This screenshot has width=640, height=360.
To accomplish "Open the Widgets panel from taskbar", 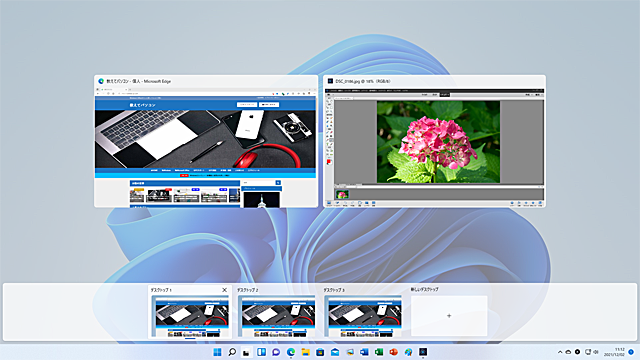I will 261,352.
